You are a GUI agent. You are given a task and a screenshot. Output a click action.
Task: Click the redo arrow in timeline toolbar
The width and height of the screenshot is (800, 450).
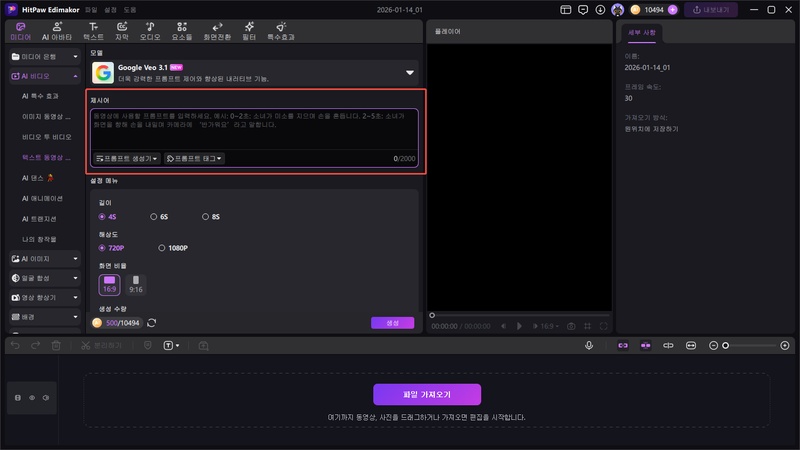(x=35, y=345)
